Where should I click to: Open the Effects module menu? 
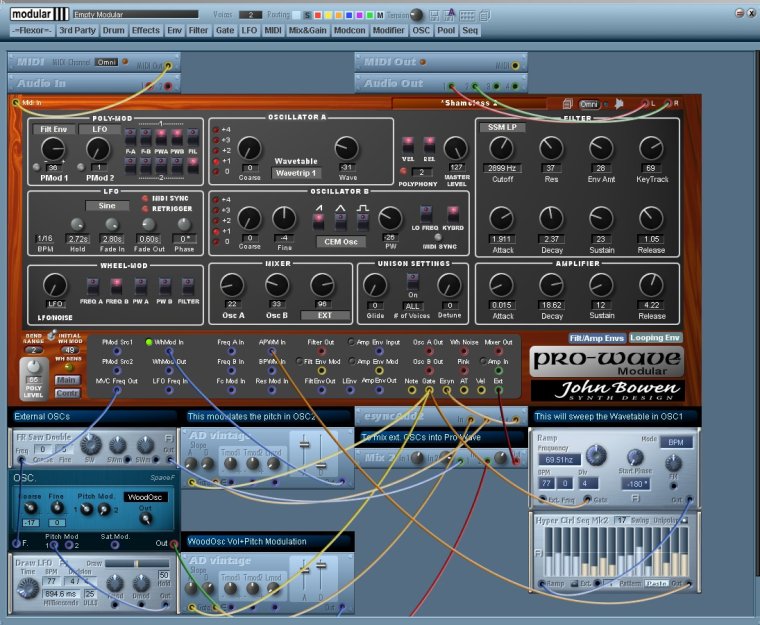145,30
